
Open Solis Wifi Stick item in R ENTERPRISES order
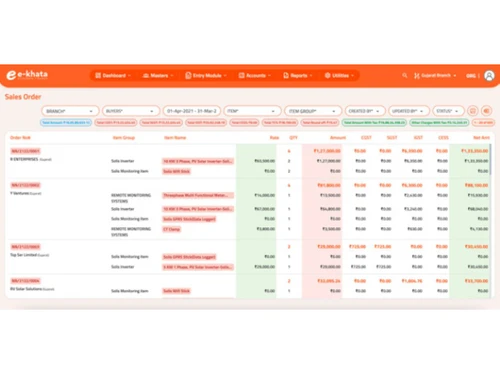pos(176,171)
